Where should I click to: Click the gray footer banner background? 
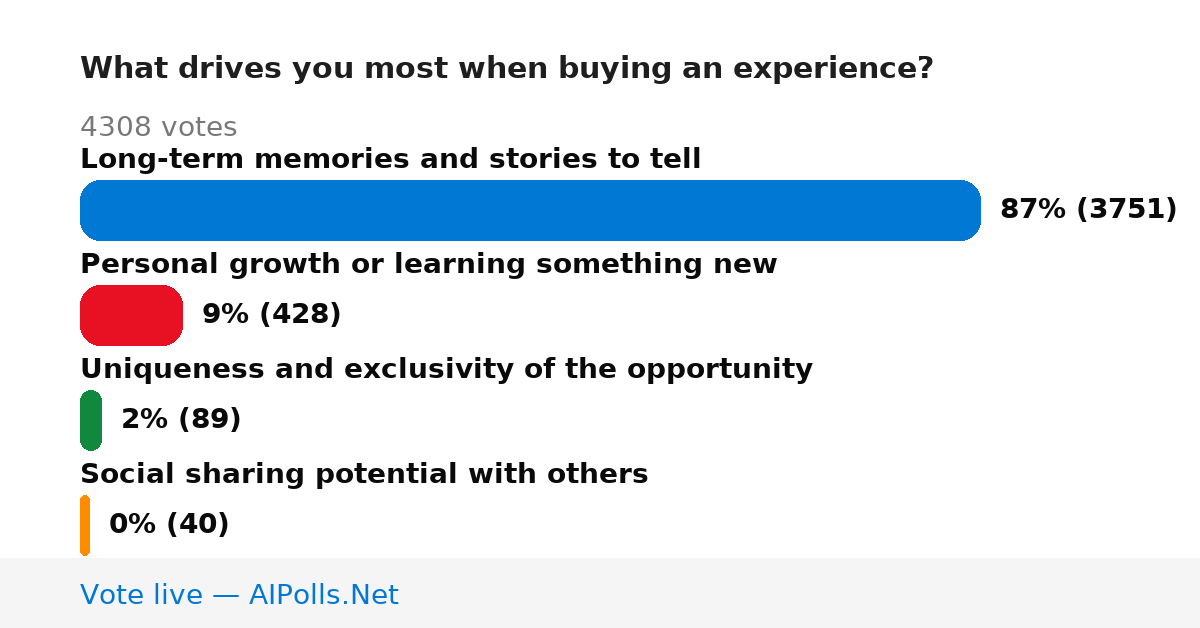[x=800, y=593]
